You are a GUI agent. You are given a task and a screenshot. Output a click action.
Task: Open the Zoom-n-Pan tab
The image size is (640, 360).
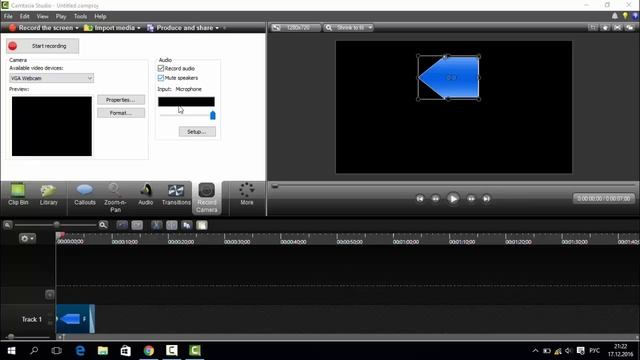(x=115, y=198)
